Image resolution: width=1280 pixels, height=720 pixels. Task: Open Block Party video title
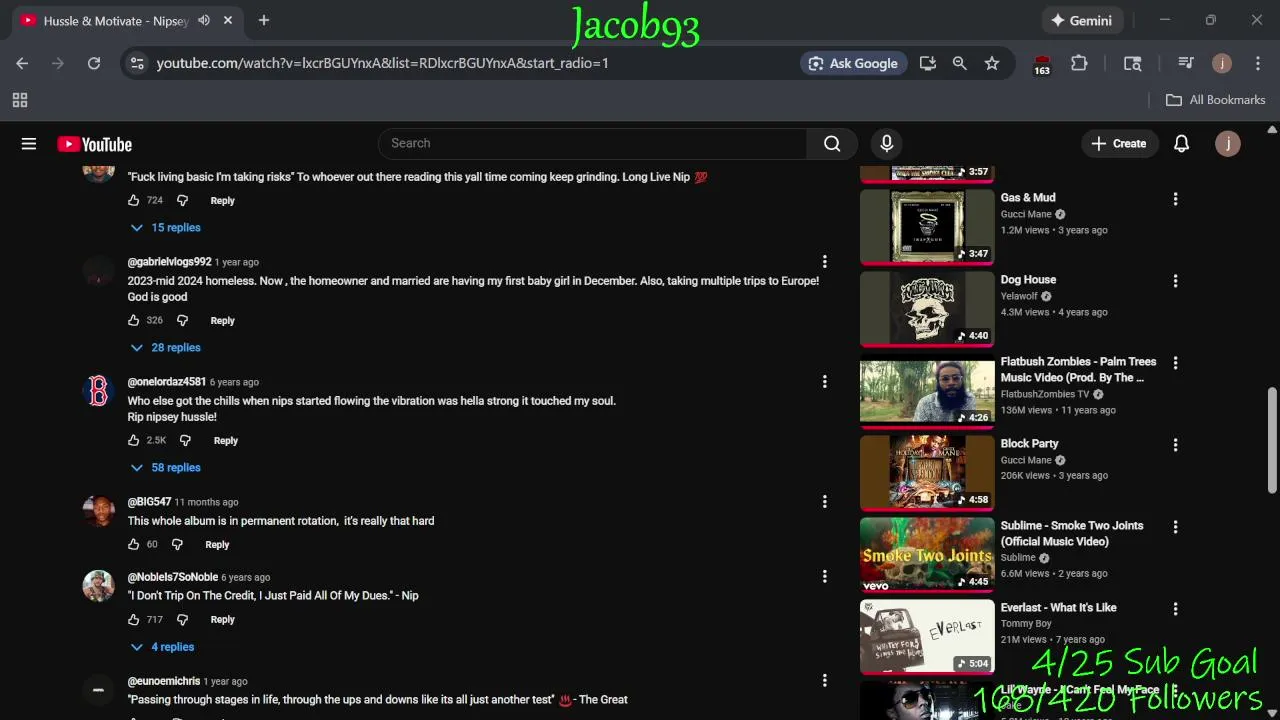1029,444
